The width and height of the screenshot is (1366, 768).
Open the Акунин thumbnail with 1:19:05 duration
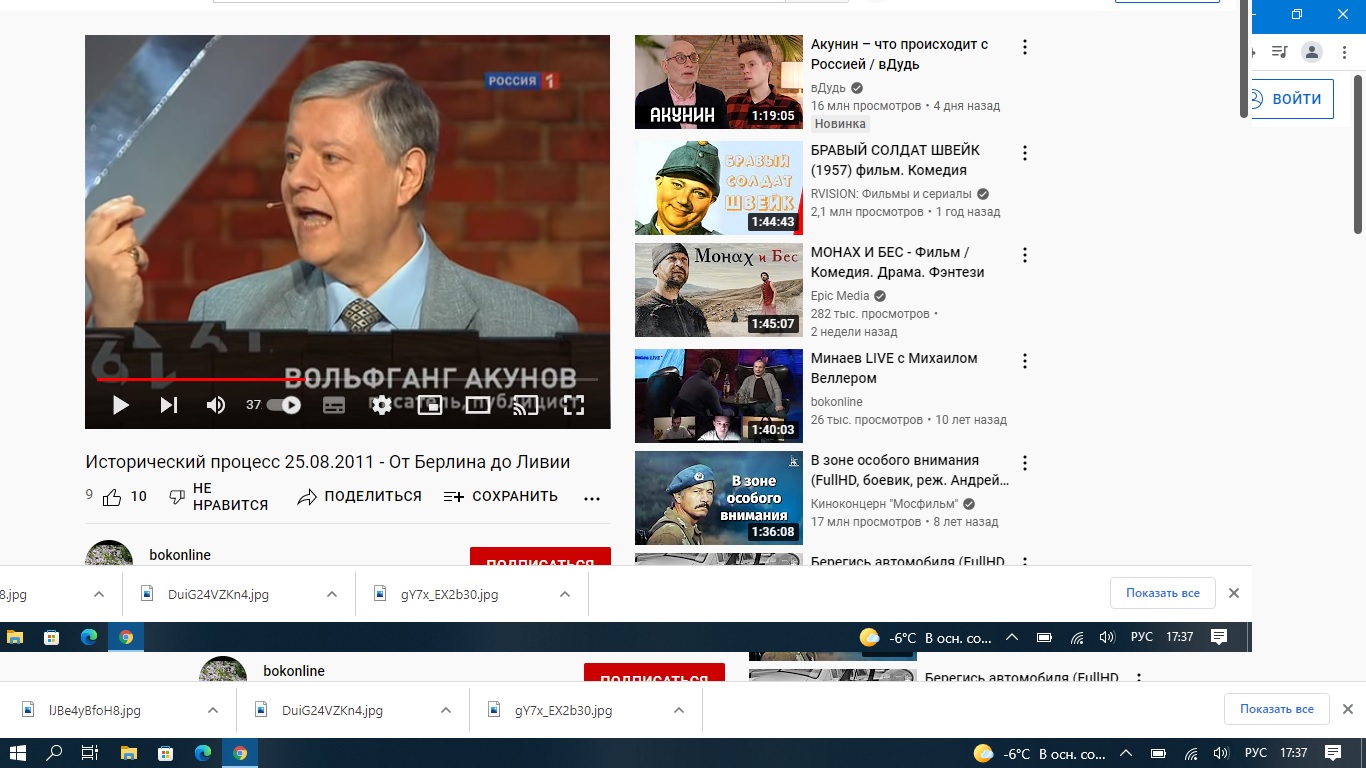[719, 82]
